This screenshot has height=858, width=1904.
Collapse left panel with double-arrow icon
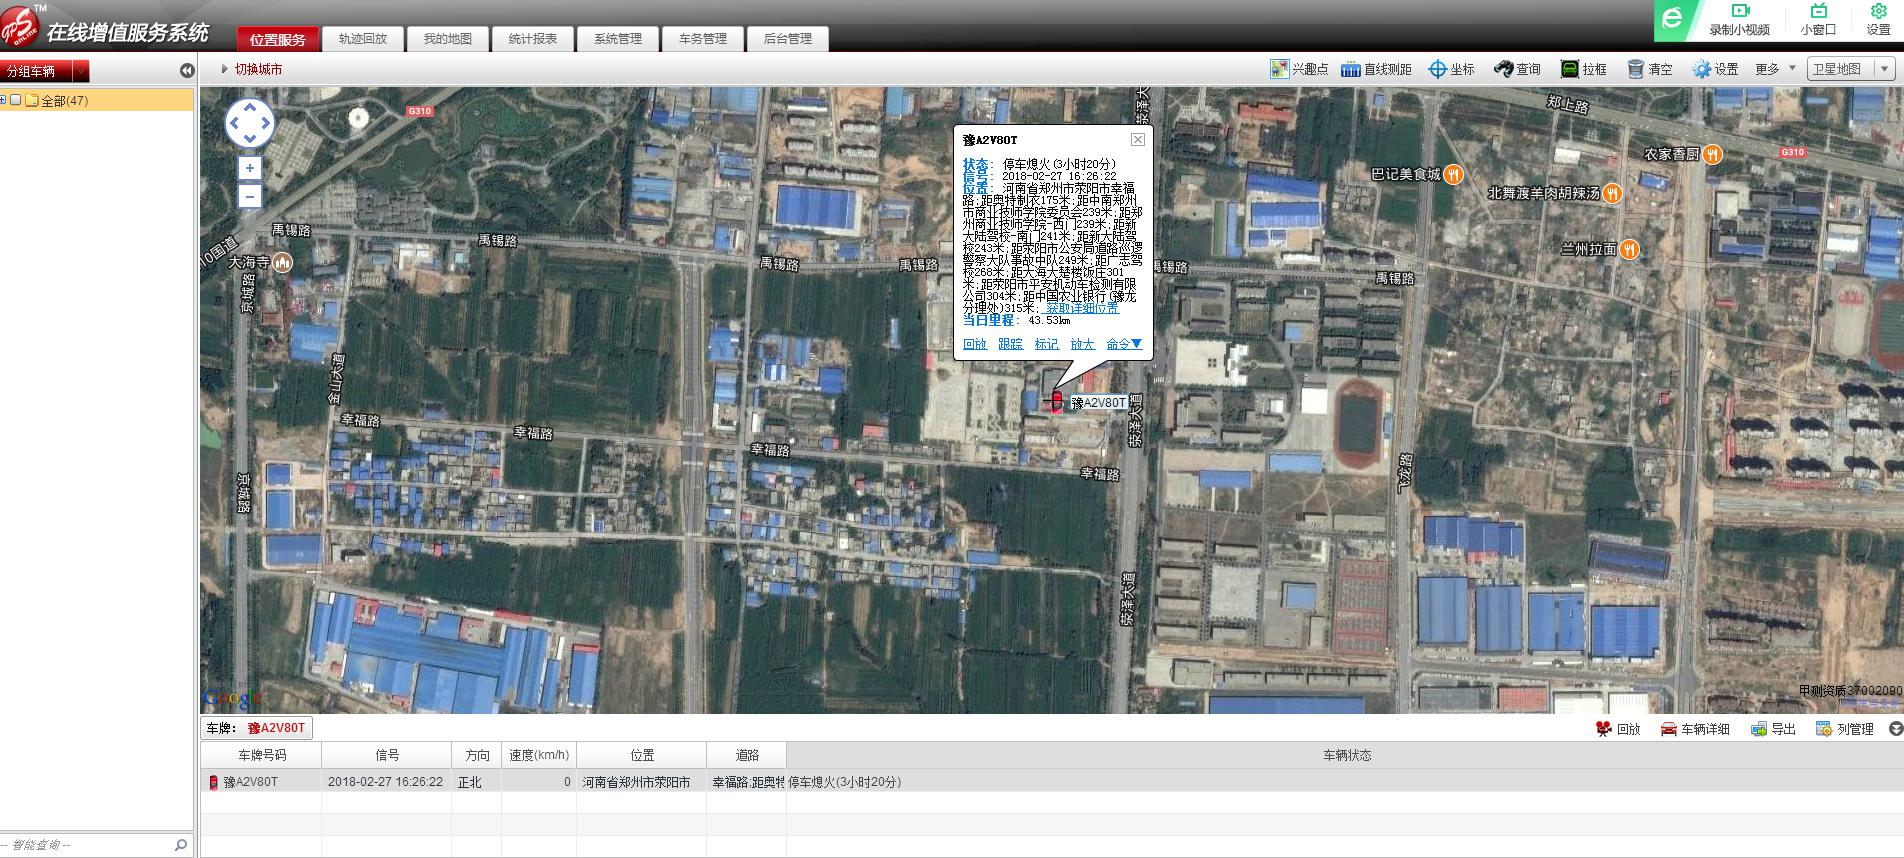tap(186, 70)
